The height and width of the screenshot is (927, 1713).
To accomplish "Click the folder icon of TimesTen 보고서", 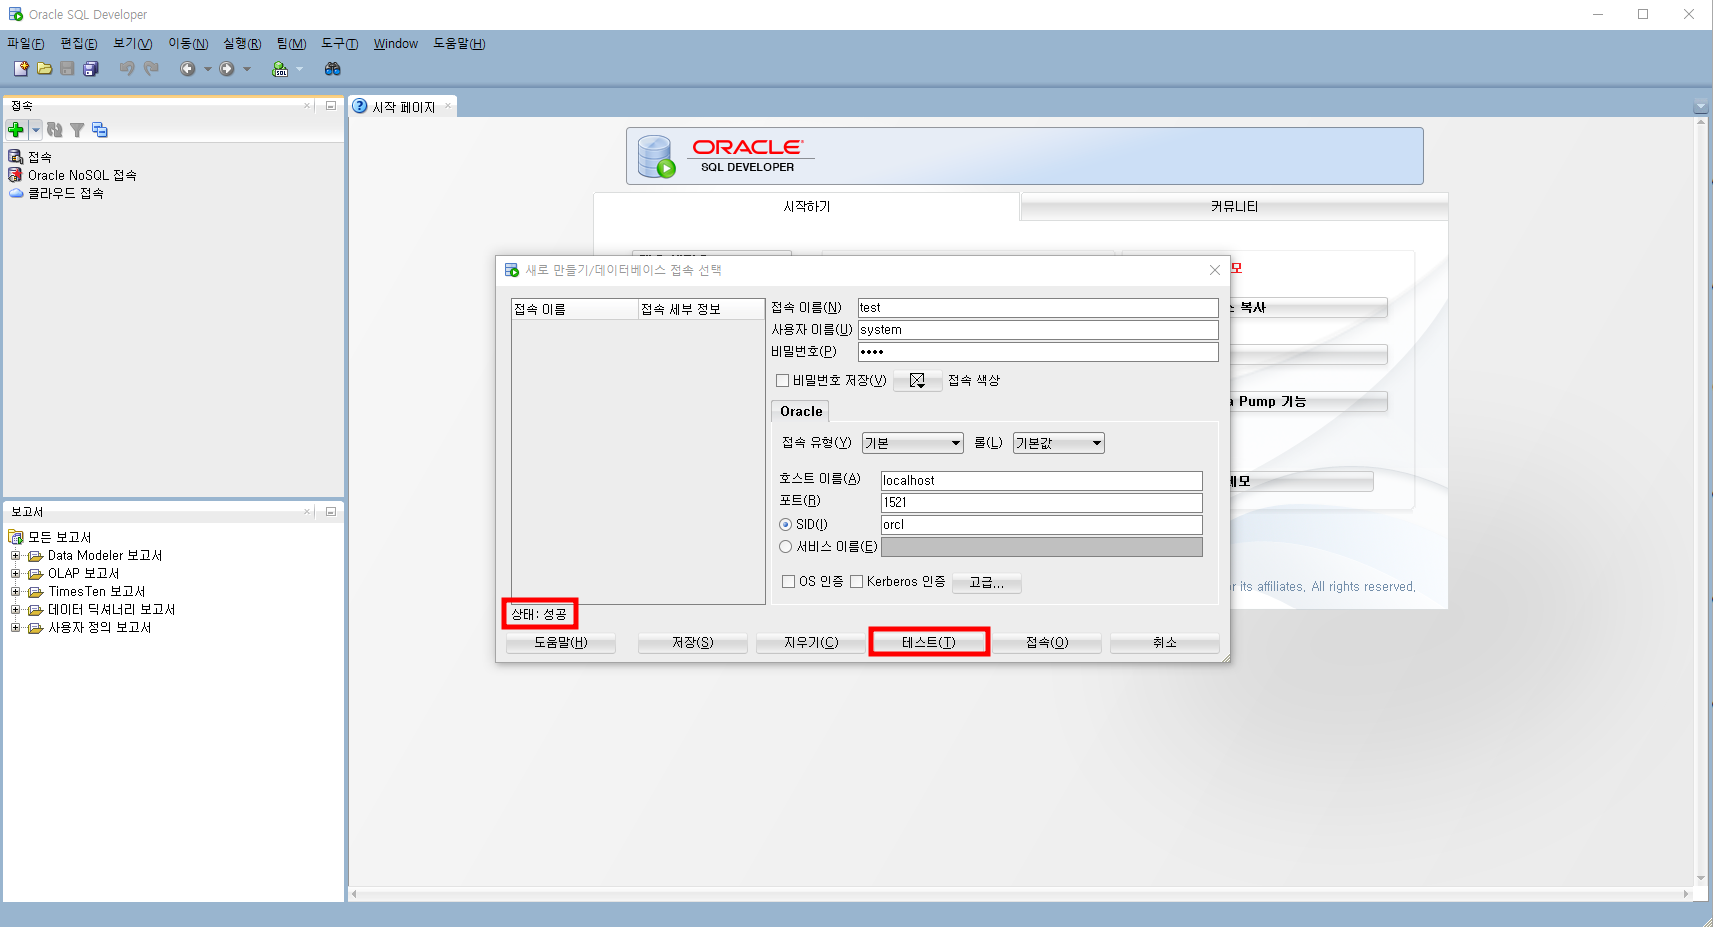I will [35, 591].
